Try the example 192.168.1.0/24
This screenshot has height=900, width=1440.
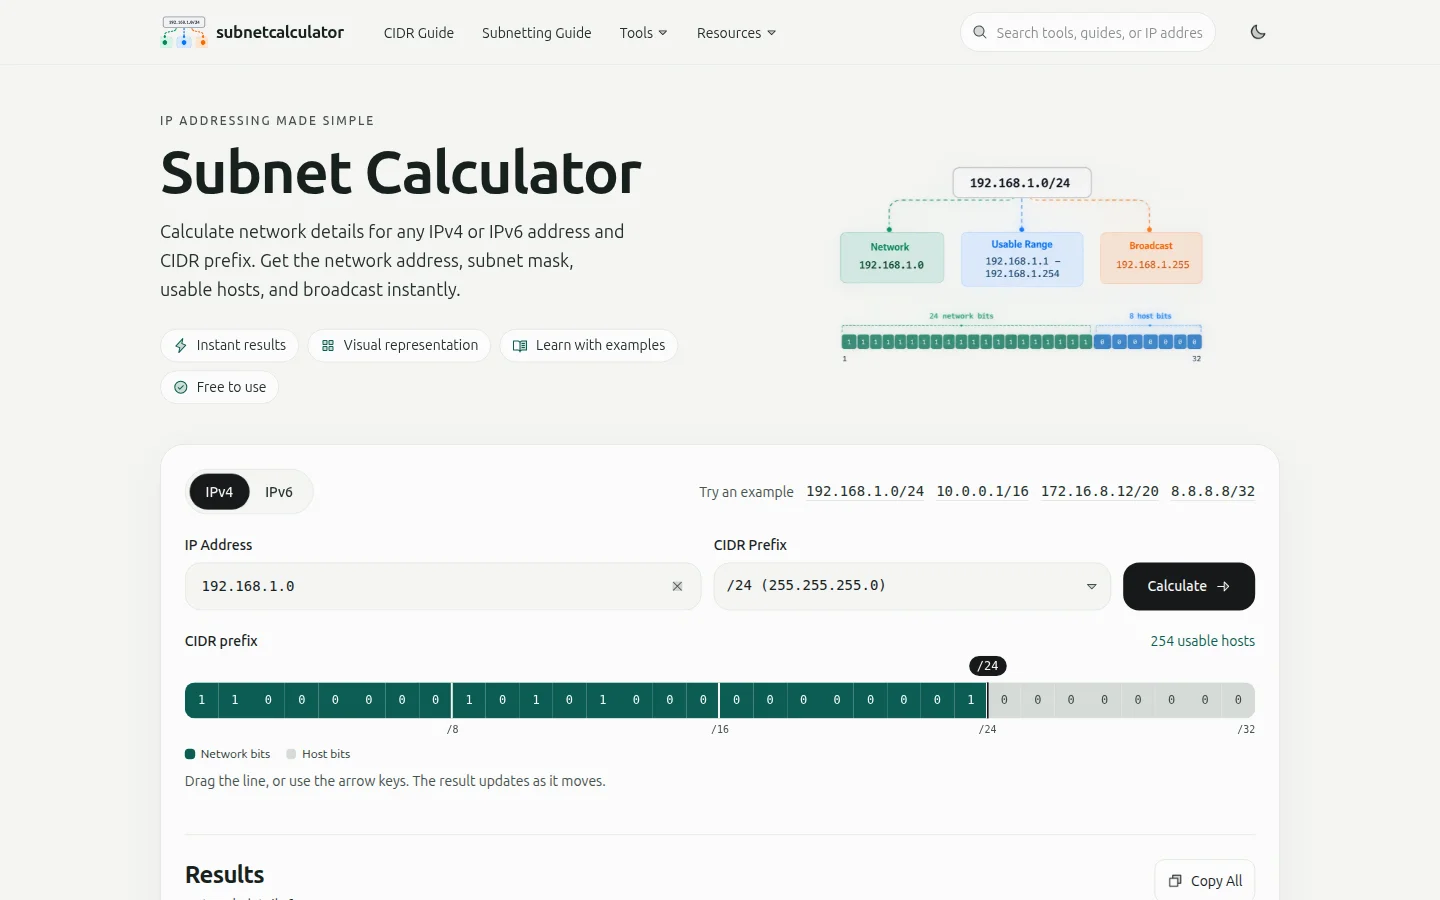click(865, 491)
